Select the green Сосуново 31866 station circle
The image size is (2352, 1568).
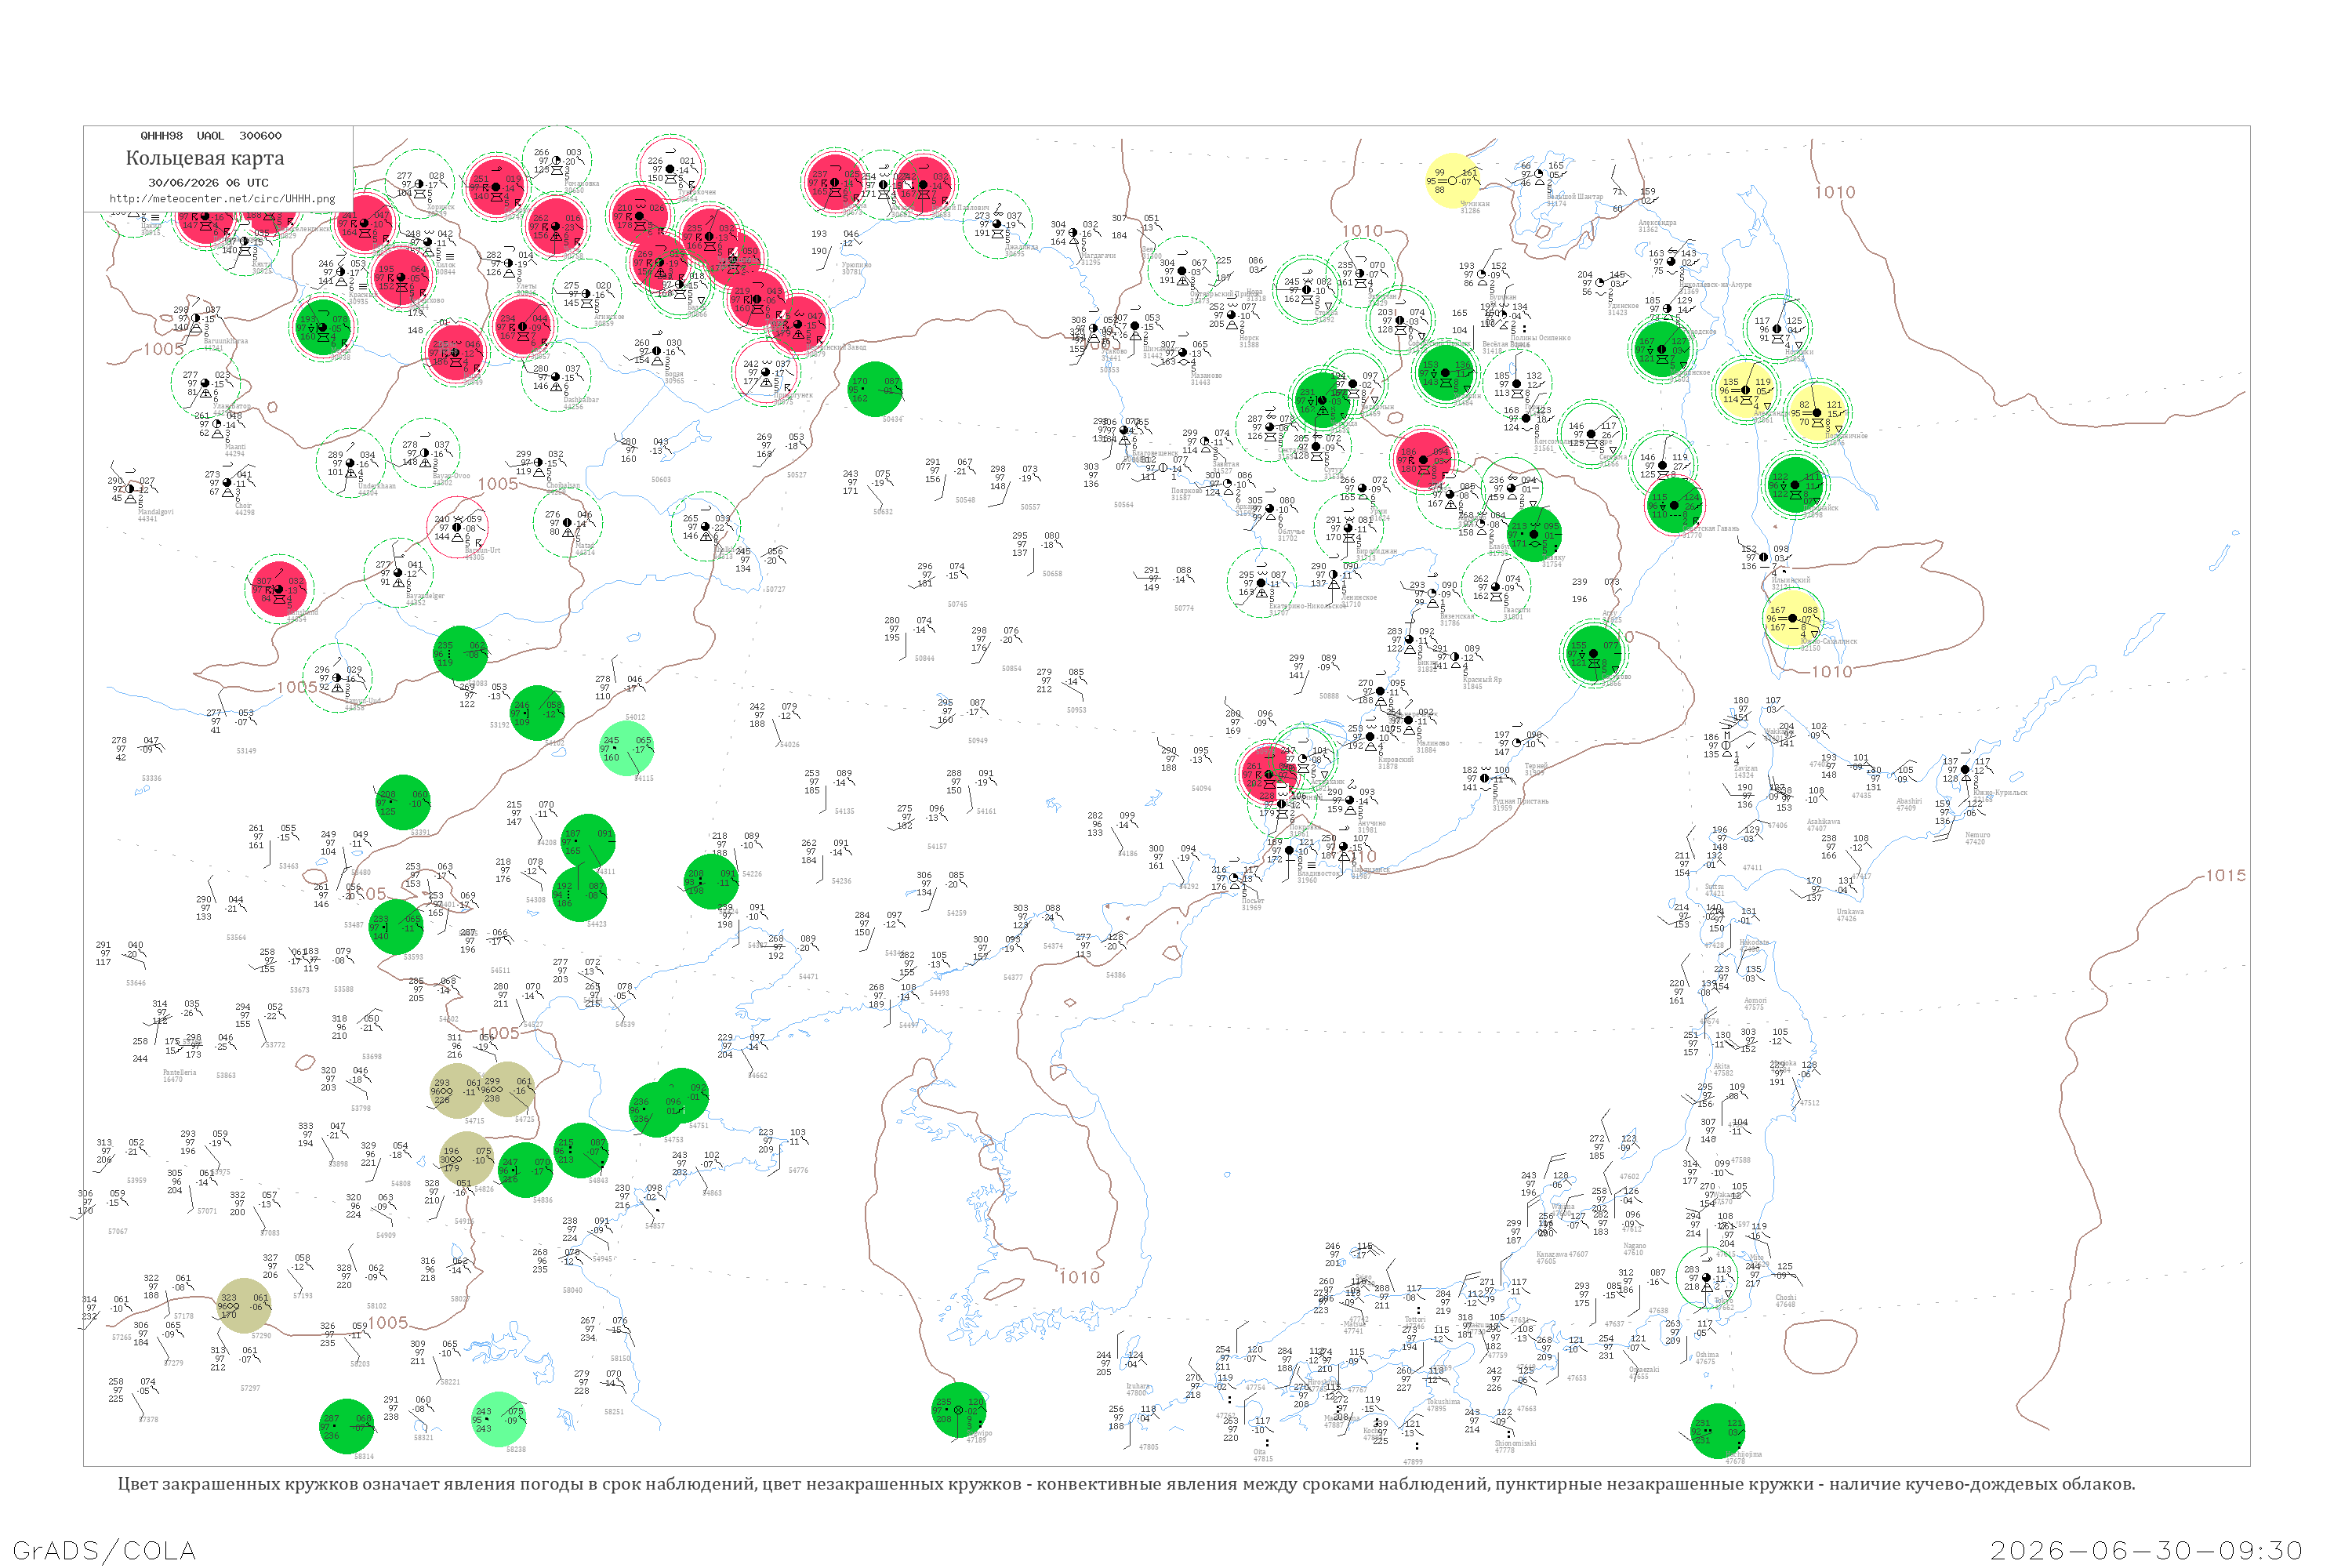click(x=1593, y=653)
